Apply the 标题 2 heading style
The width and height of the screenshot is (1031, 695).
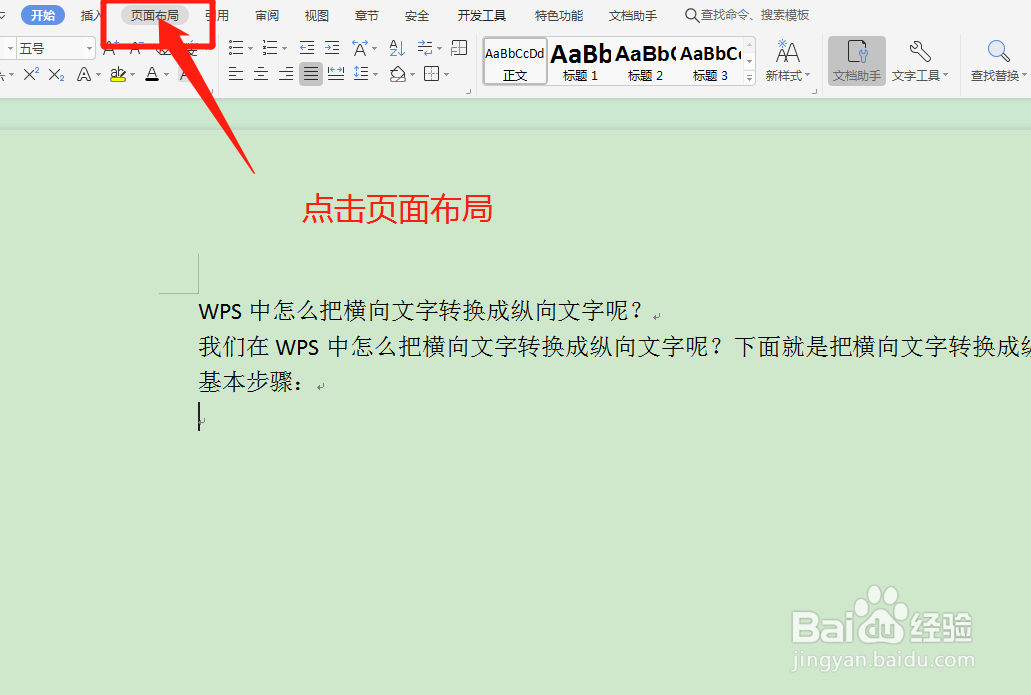tap(645, 61)
